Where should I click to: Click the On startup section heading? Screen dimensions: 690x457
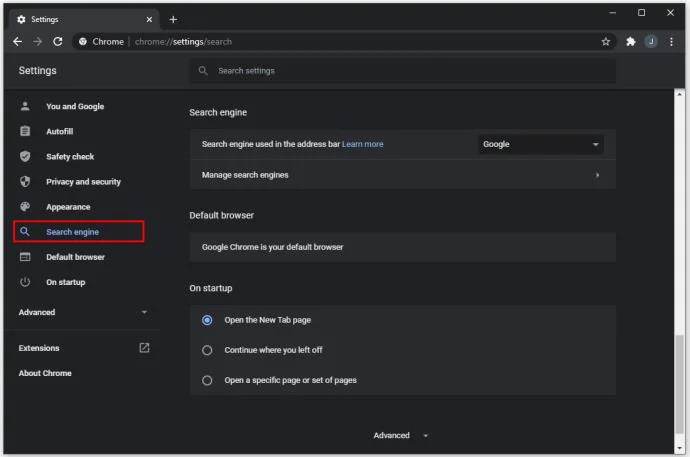(x=211, y=288)
